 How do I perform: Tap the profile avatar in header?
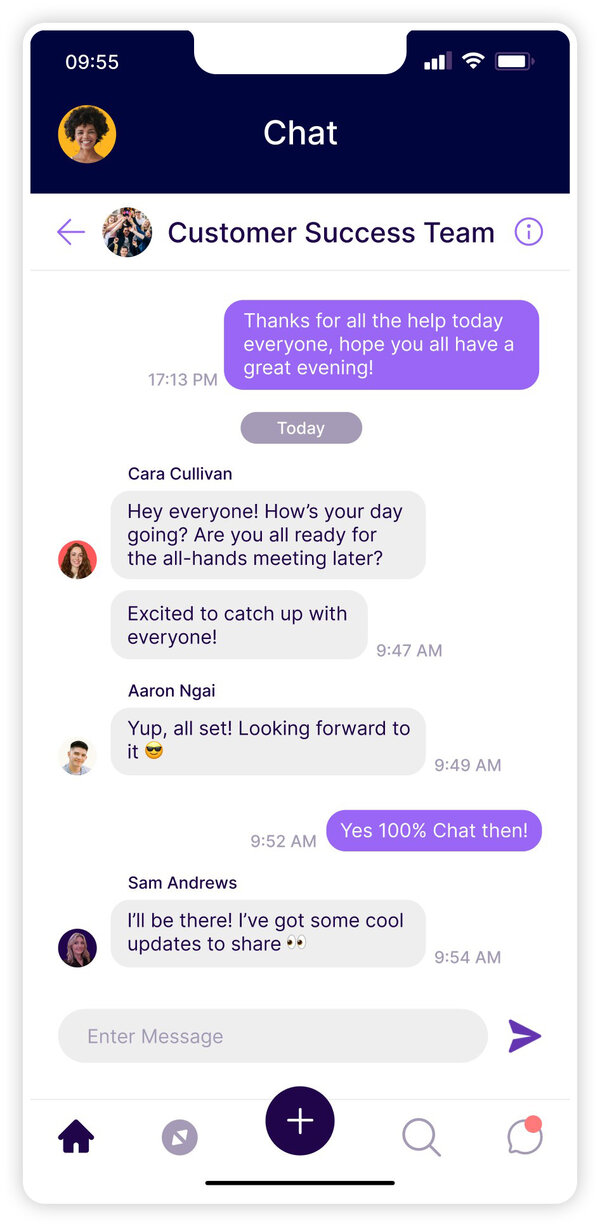(x=88, y=134)
